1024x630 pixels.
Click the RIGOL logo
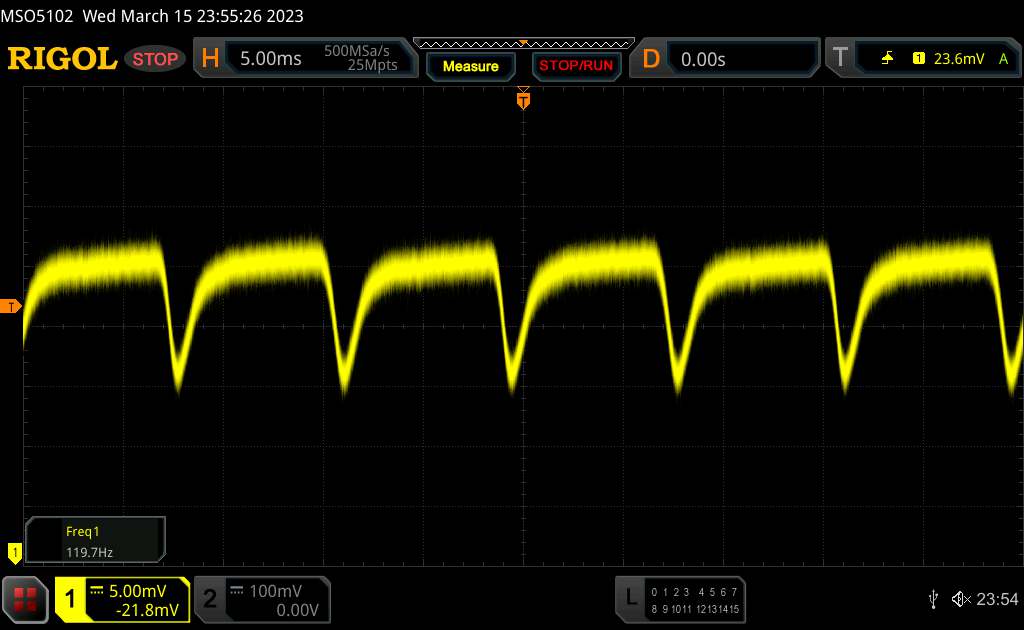click(x=62, y=59)
